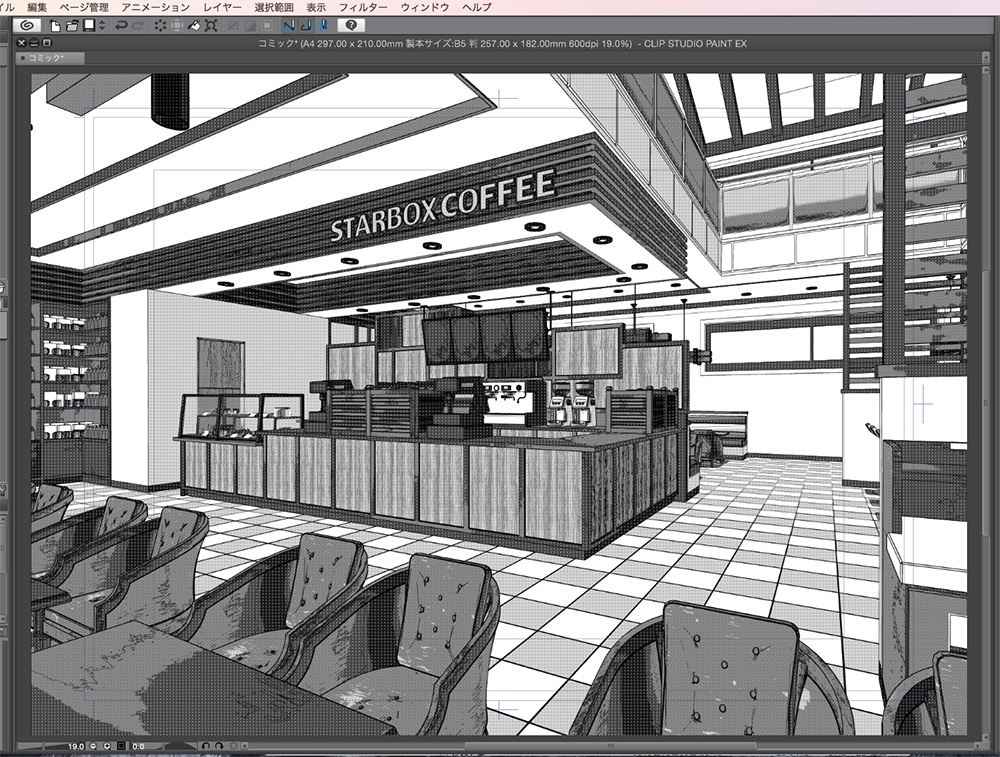Open the ウィンドウ menu
This screenshot has width=1000, height=757.
[x=425, y=7]
